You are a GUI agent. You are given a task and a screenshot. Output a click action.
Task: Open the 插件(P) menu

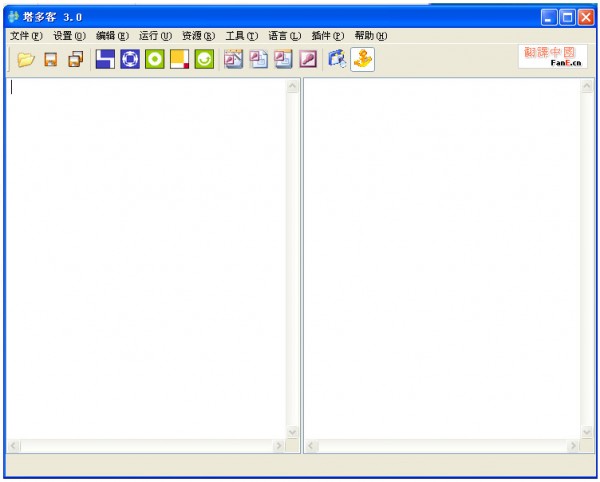click(328, 36)
